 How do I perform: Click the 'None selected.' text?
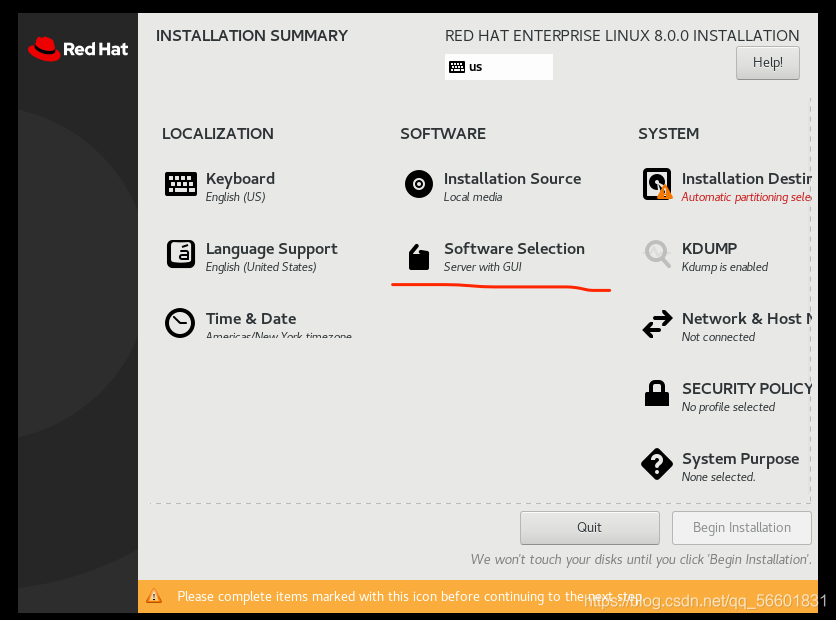[719, 477]
